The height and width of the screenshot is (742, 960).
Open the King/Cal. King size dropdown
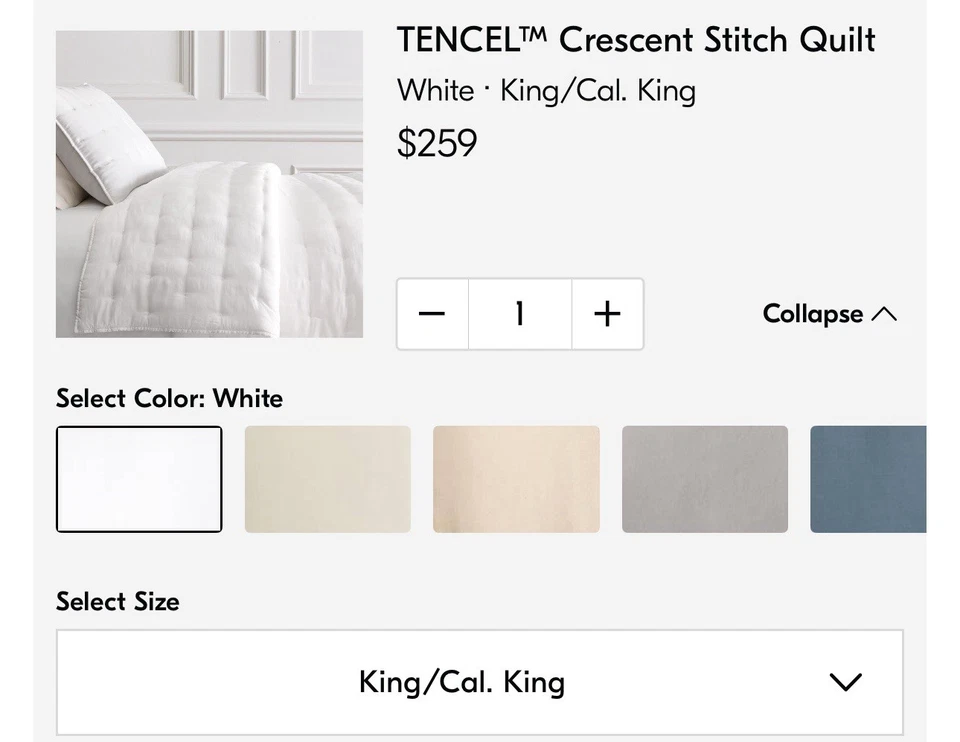[x=462, y=682]
